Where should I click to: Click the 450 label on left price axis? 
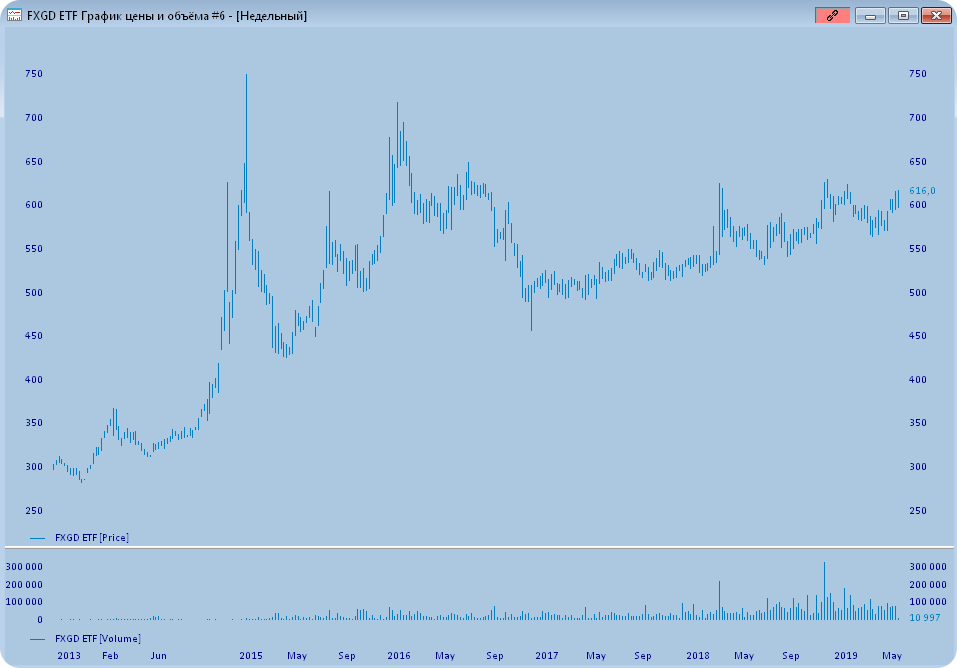point(34,335)
